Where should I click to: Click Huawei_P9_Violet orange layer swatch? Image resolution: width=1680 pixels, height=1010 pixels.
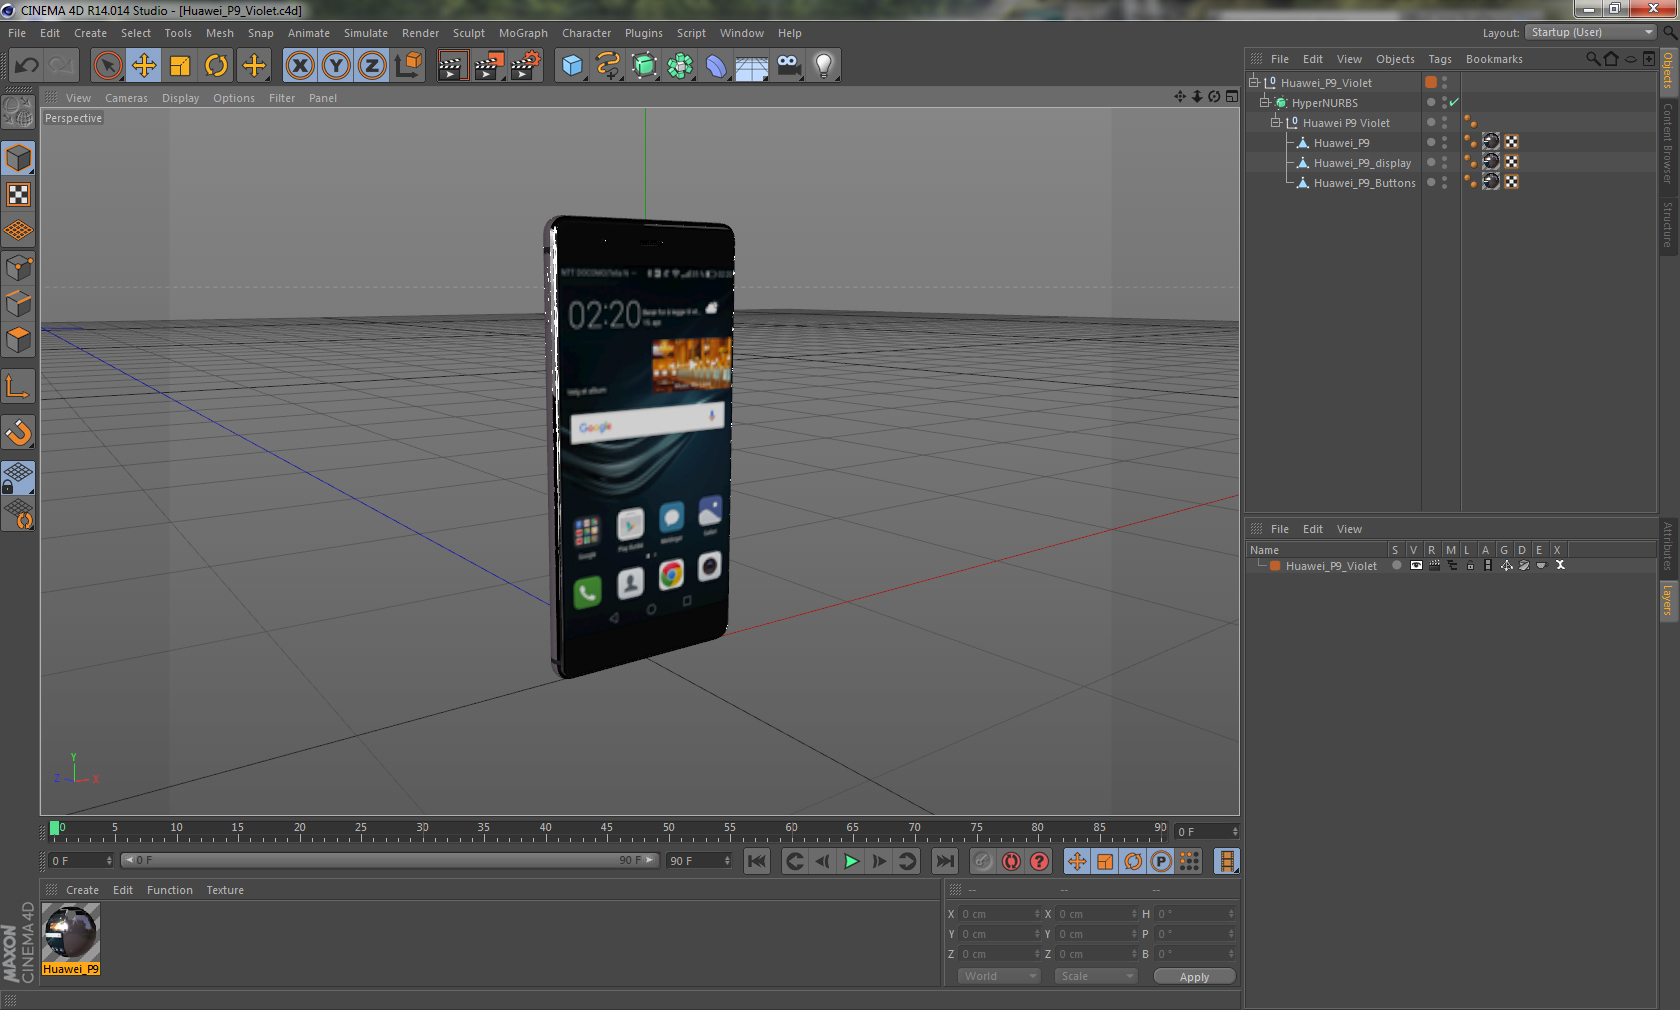[x=1431, y=82]
